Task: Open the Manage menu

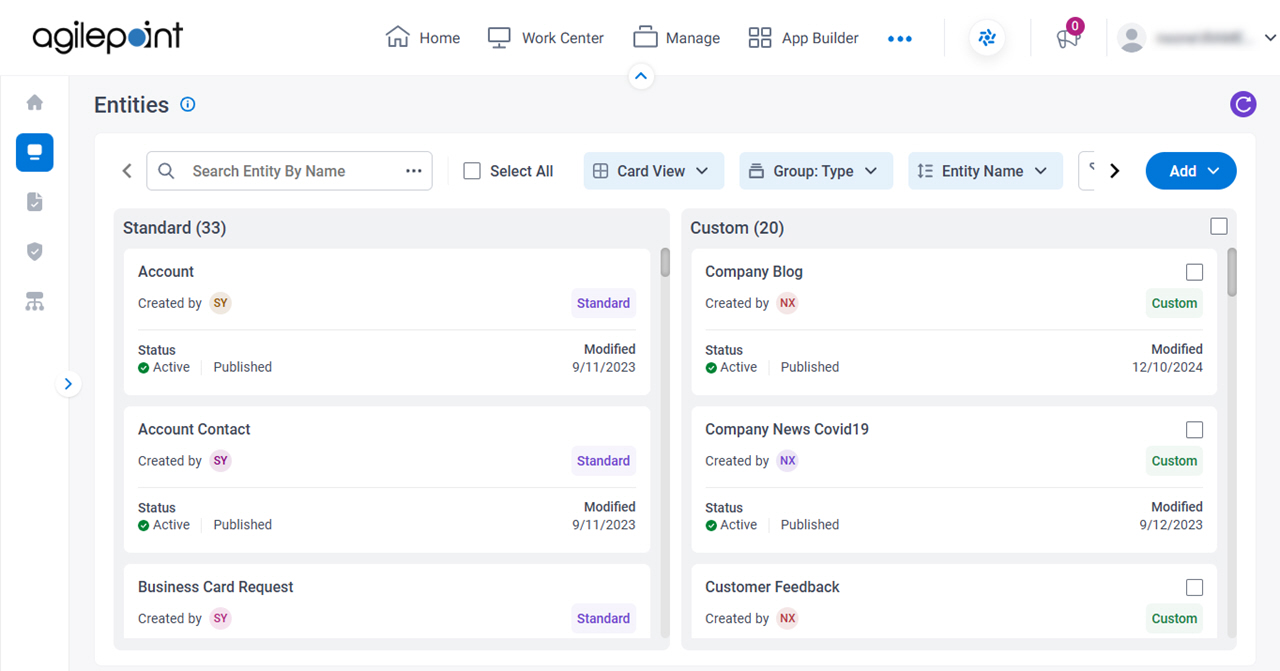Action: pyautogui.click(x=677, y=38)
